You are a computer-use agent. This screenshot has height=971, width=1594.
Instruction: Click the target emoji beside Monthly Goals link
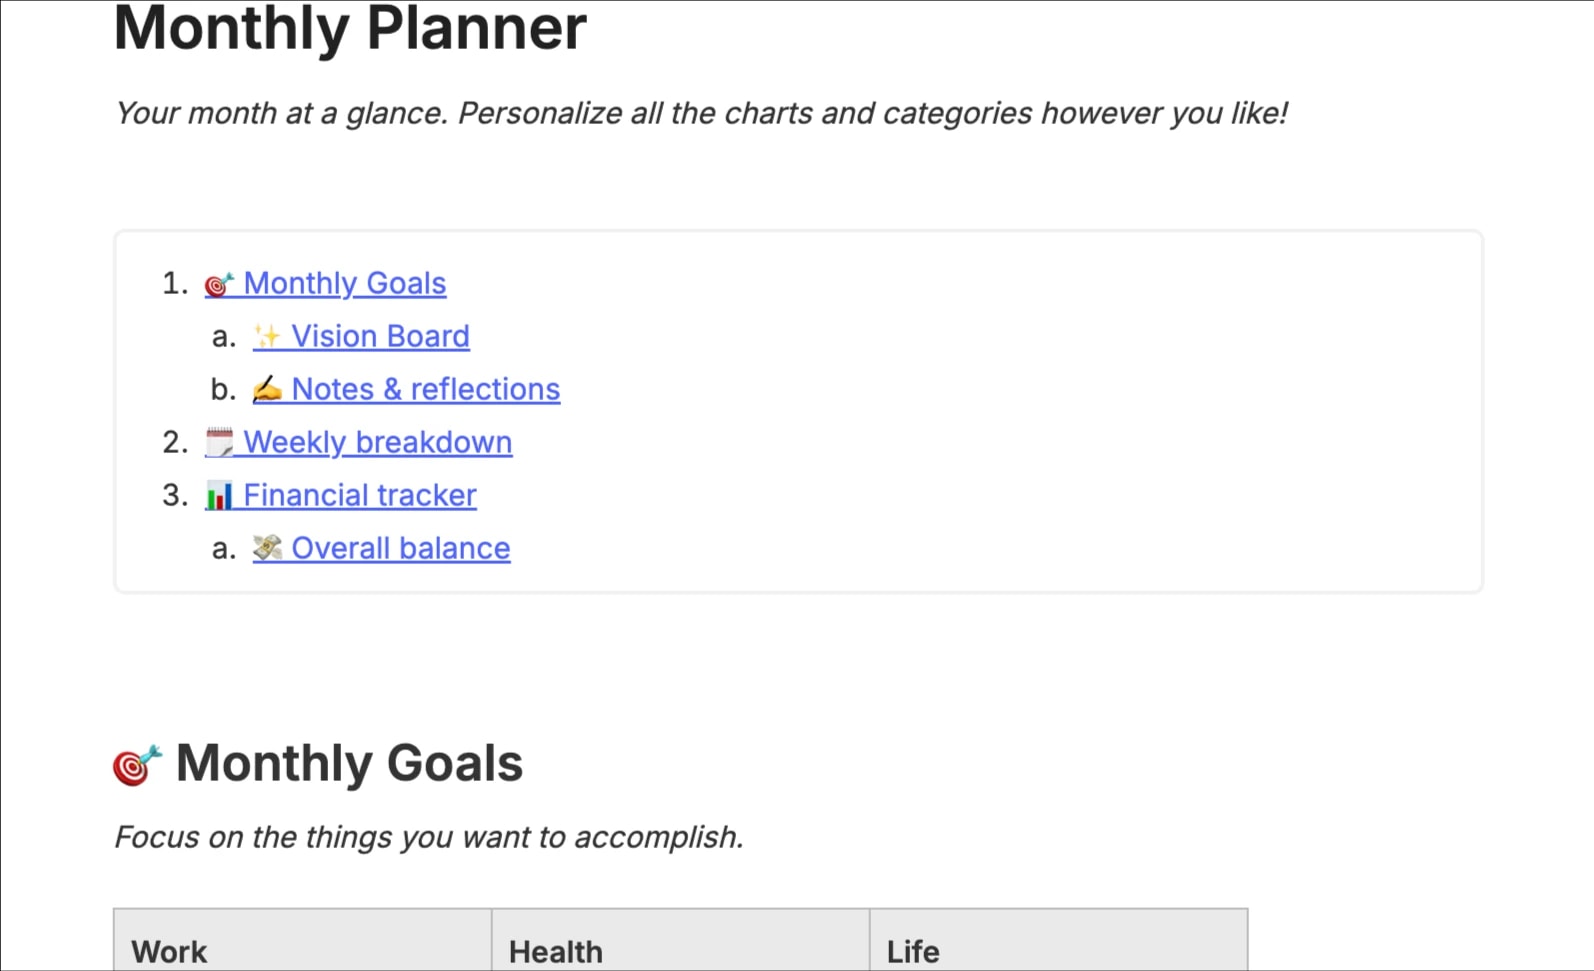point(219,285)
